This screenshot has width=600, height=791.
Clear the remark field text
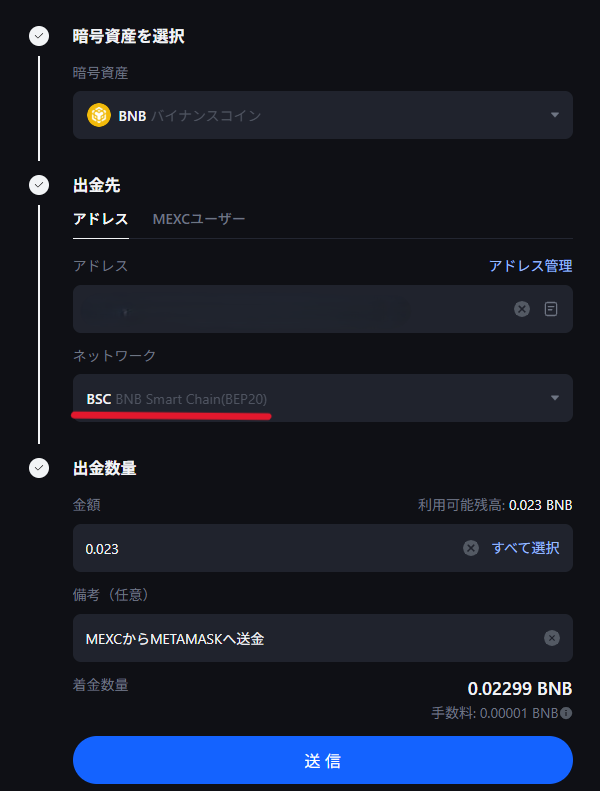[551, 638]
